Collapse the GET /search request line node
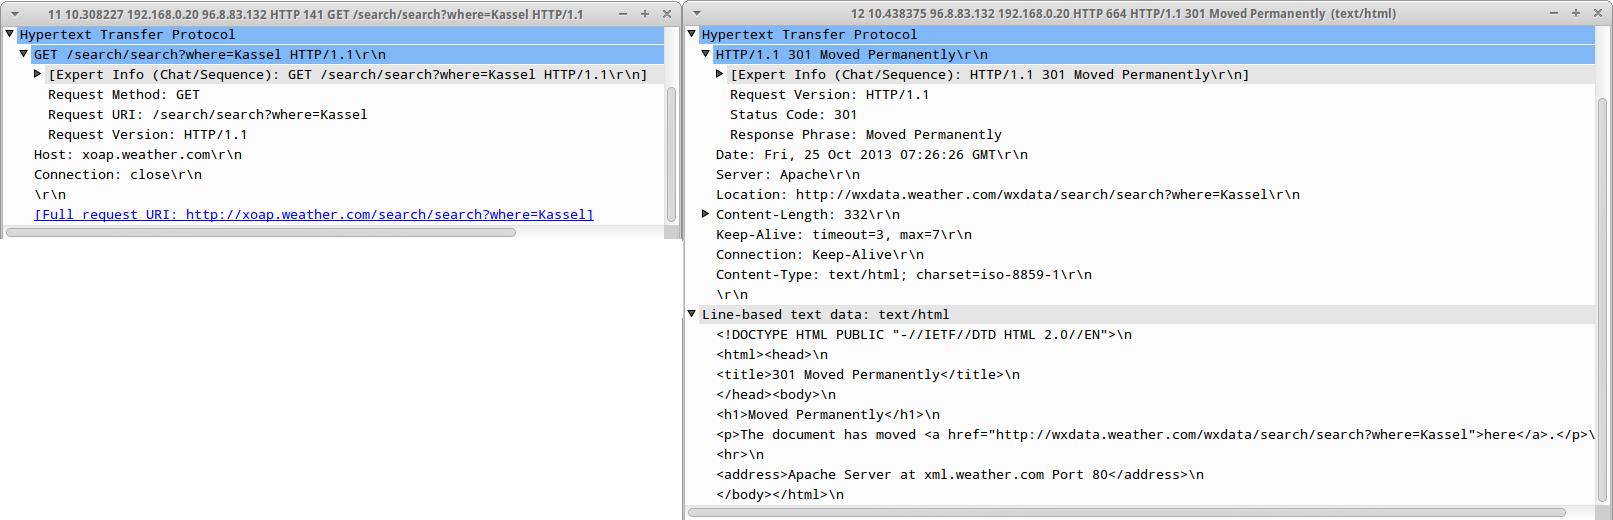1613x520 pixels. [x=24, y=54]
